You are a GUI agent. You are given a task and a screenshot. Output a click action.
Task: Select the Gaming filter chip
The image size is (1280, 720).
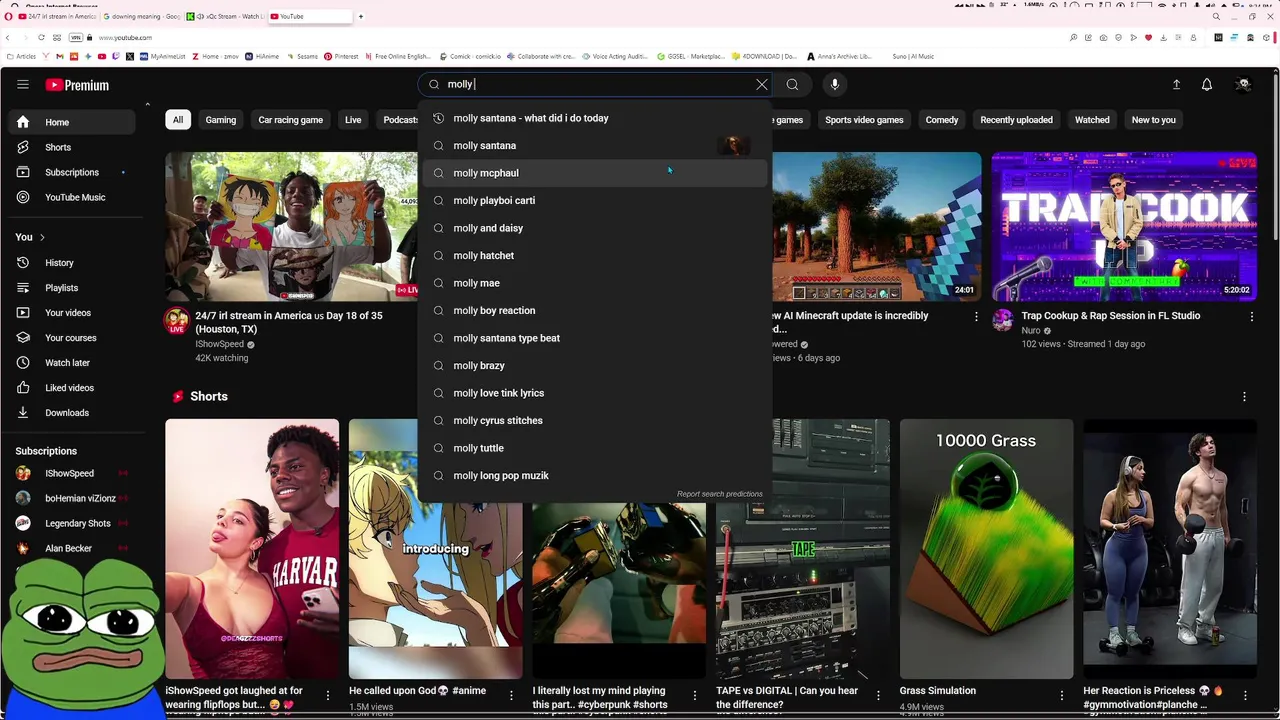(221, 120)
